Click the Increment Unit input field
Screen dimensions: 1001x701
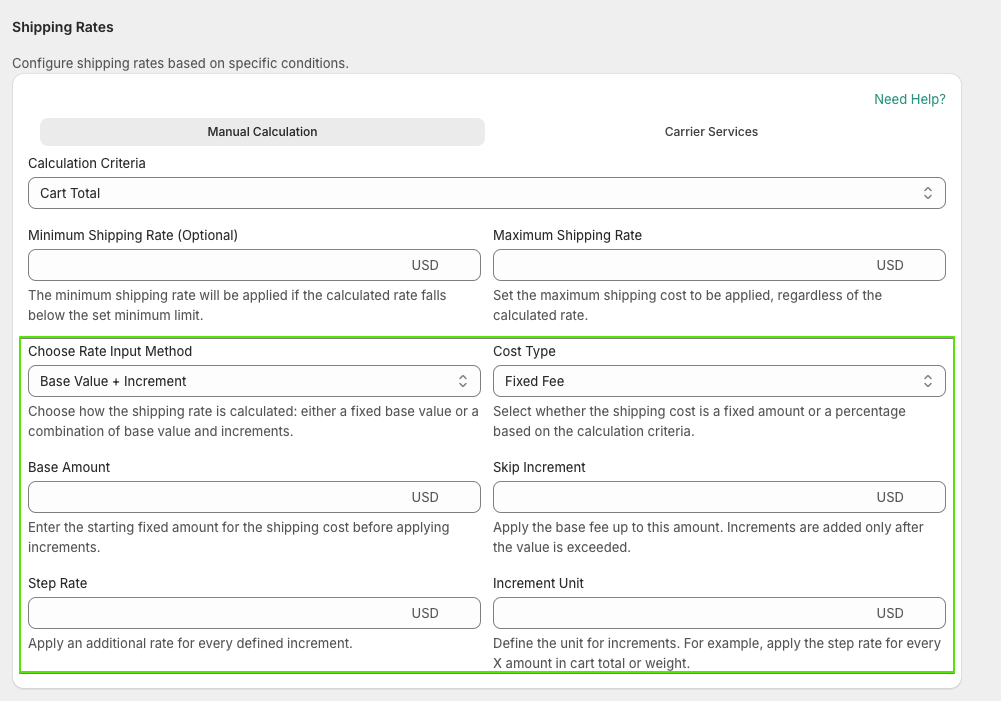click(719, 613)
